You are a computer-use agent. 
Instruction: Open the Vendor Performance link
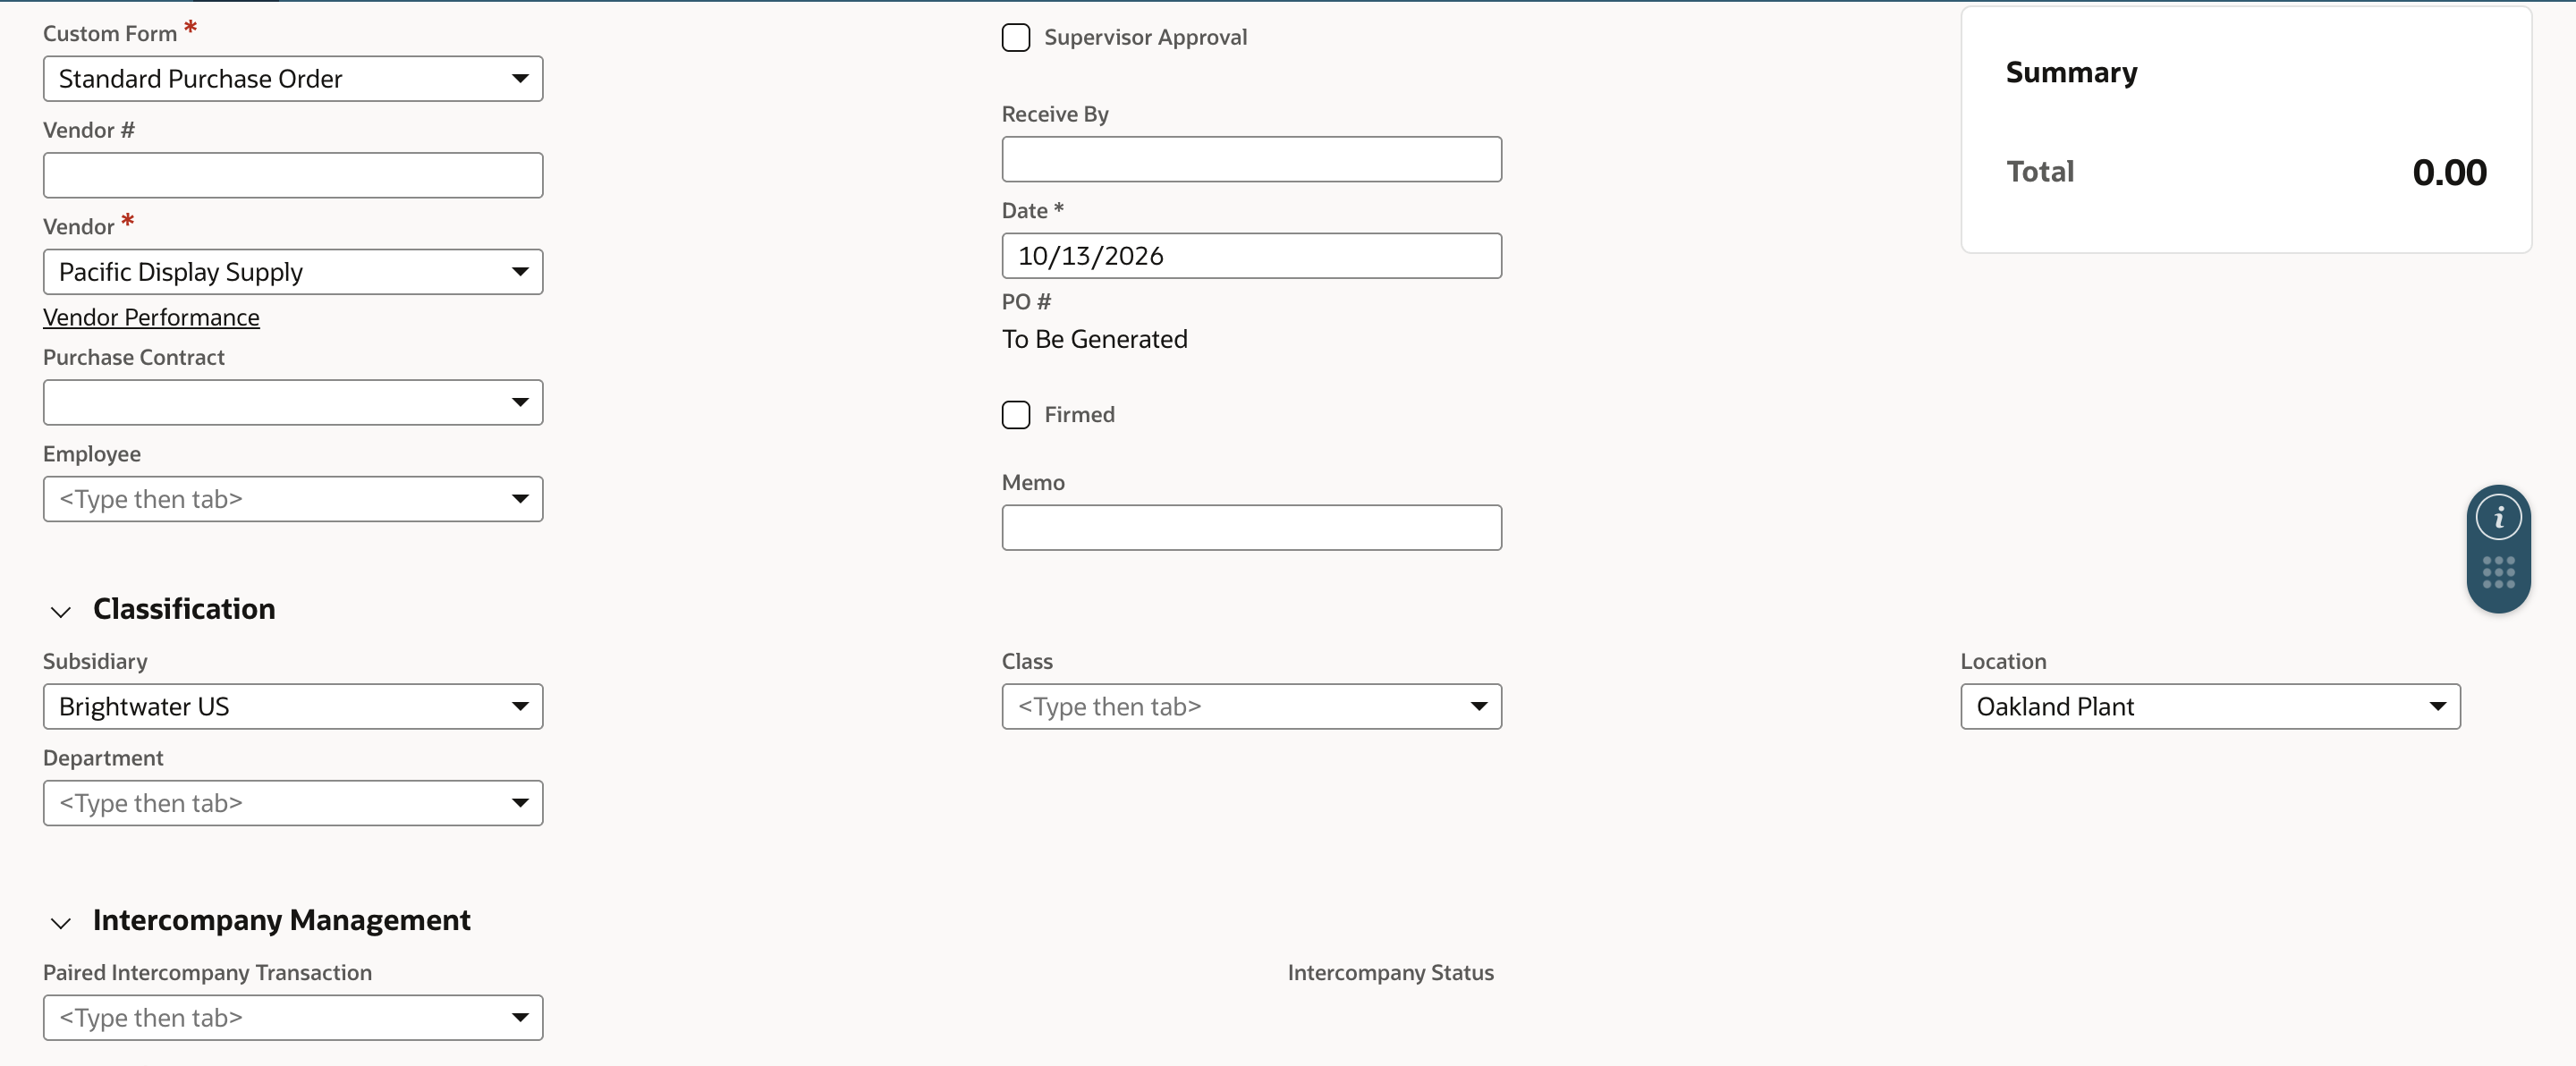pos(151,318)
